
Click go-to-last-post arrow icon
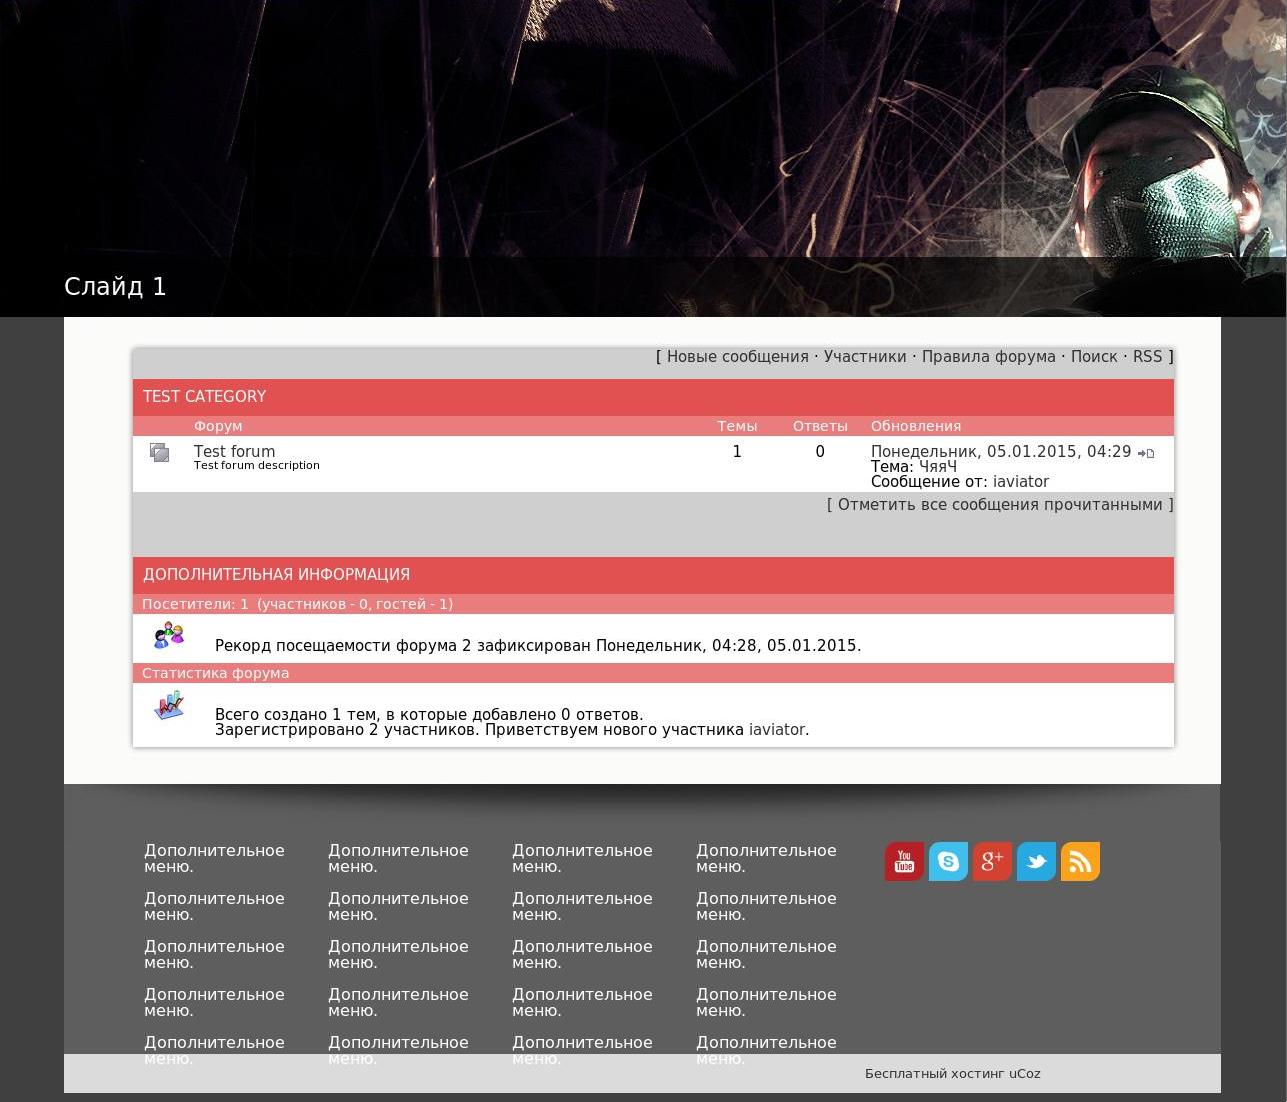[1146, 453]
